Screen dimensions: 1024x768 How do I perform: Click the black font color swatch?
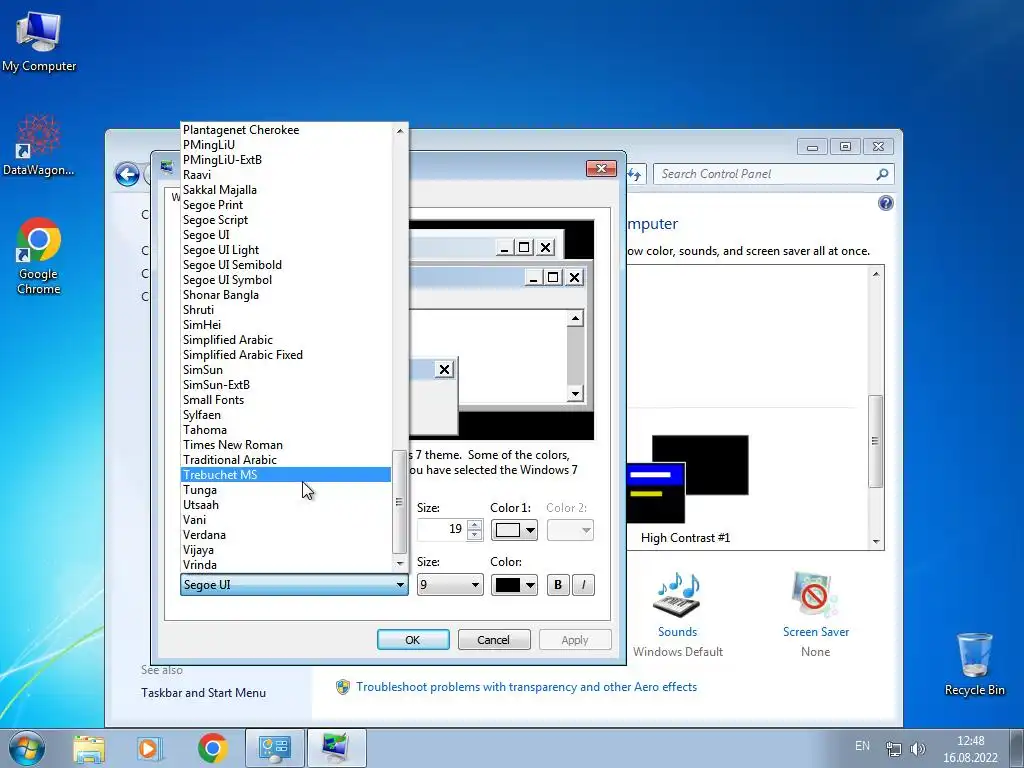coord(507,584)
